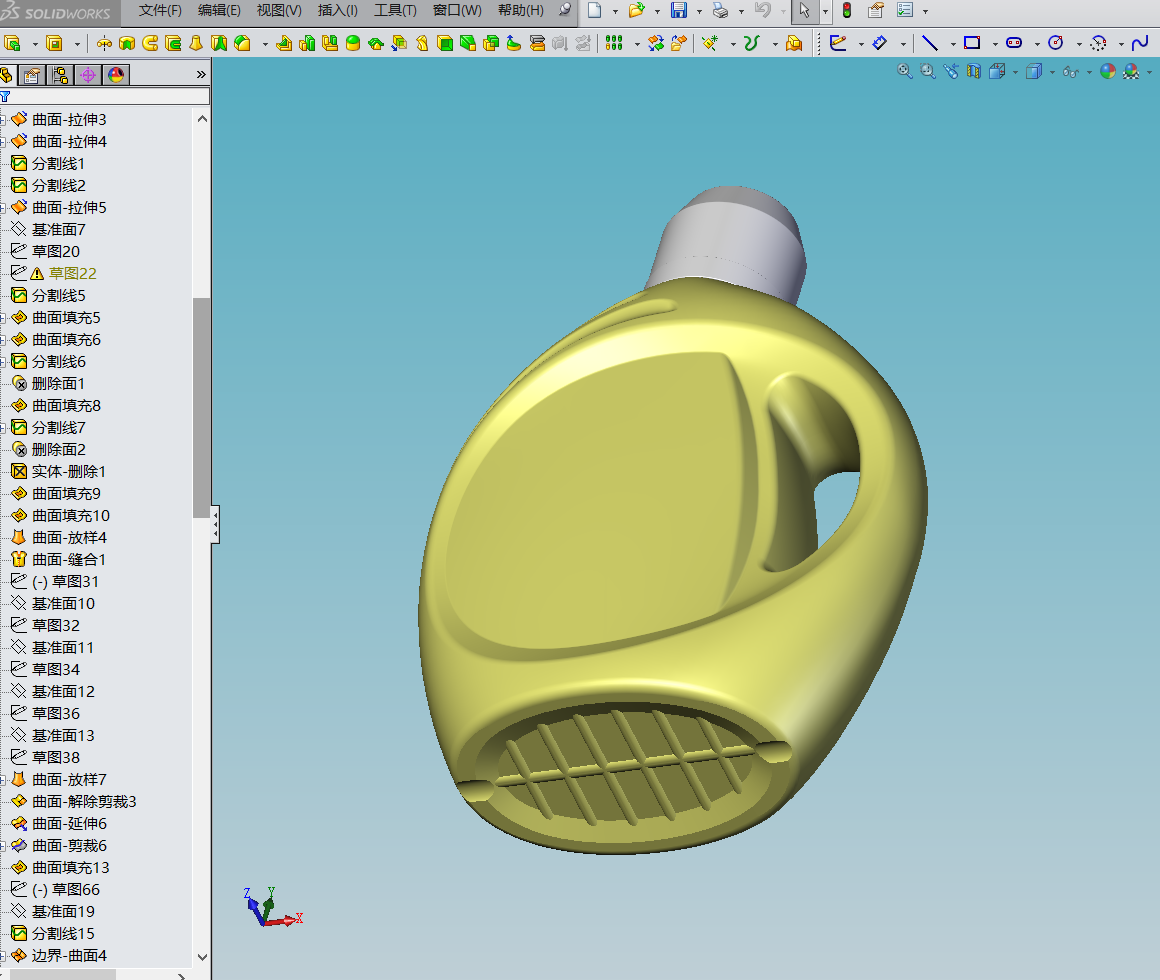Select the Smart Dimension tool
Viewport: 1160px width, 980px height.
coord(880,44)
